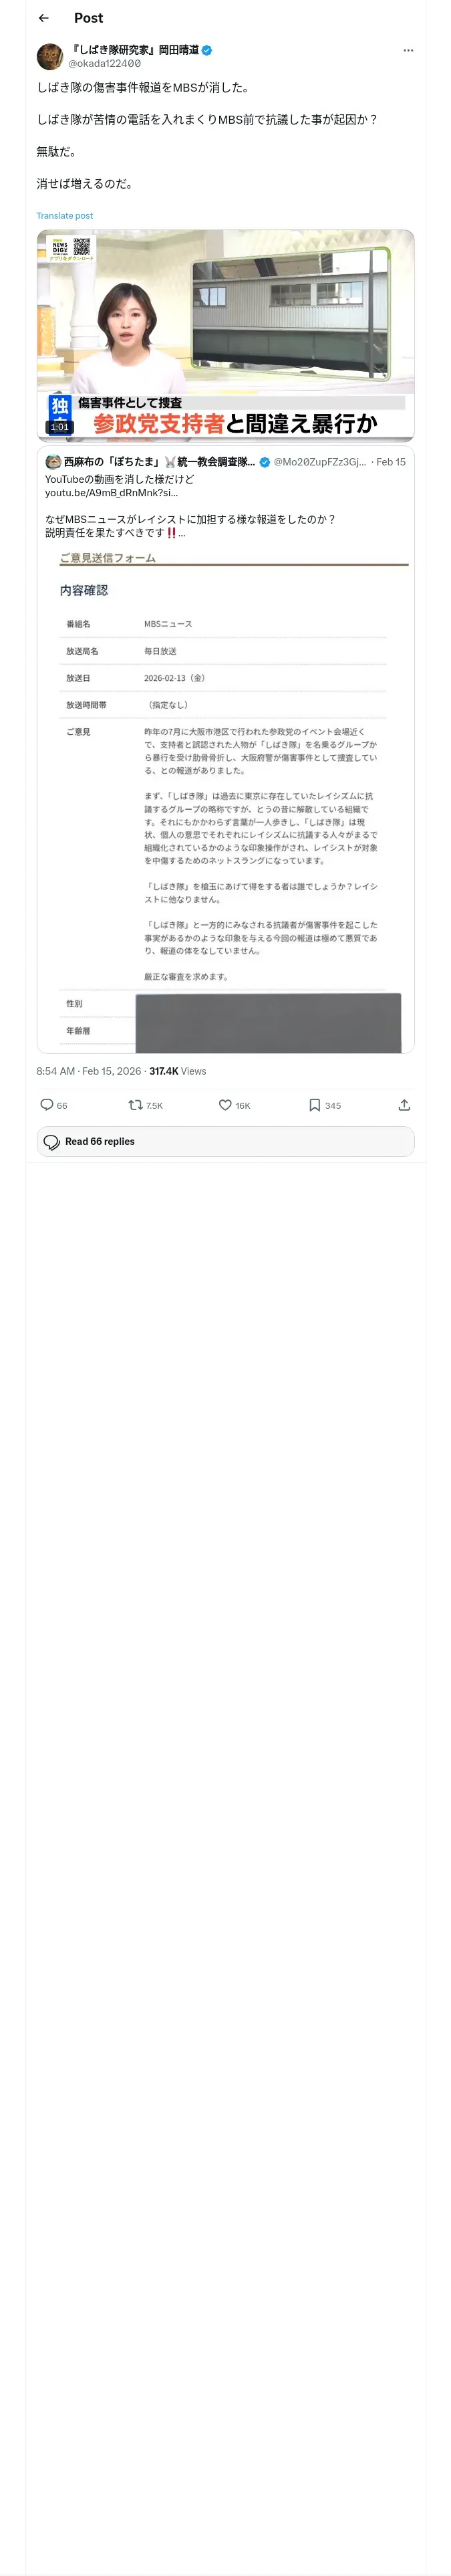Image resolution: width=451 pixels, height=2576 pixels.
Task: Repost using the 7.5K retweet icon
Action: pyautogui.click(x=136, y=1105)
